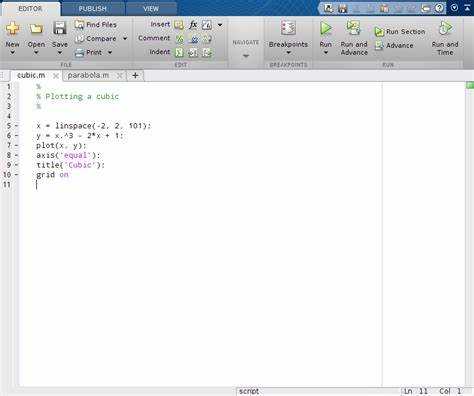
Task: Expand the Save dropdown arrow
Action: point(60,53)
